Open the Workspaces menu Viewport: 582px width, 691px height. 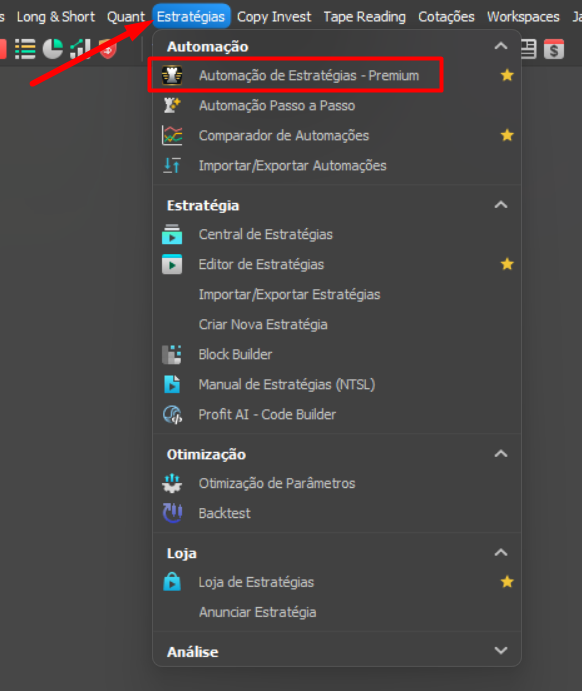(523, 17)
